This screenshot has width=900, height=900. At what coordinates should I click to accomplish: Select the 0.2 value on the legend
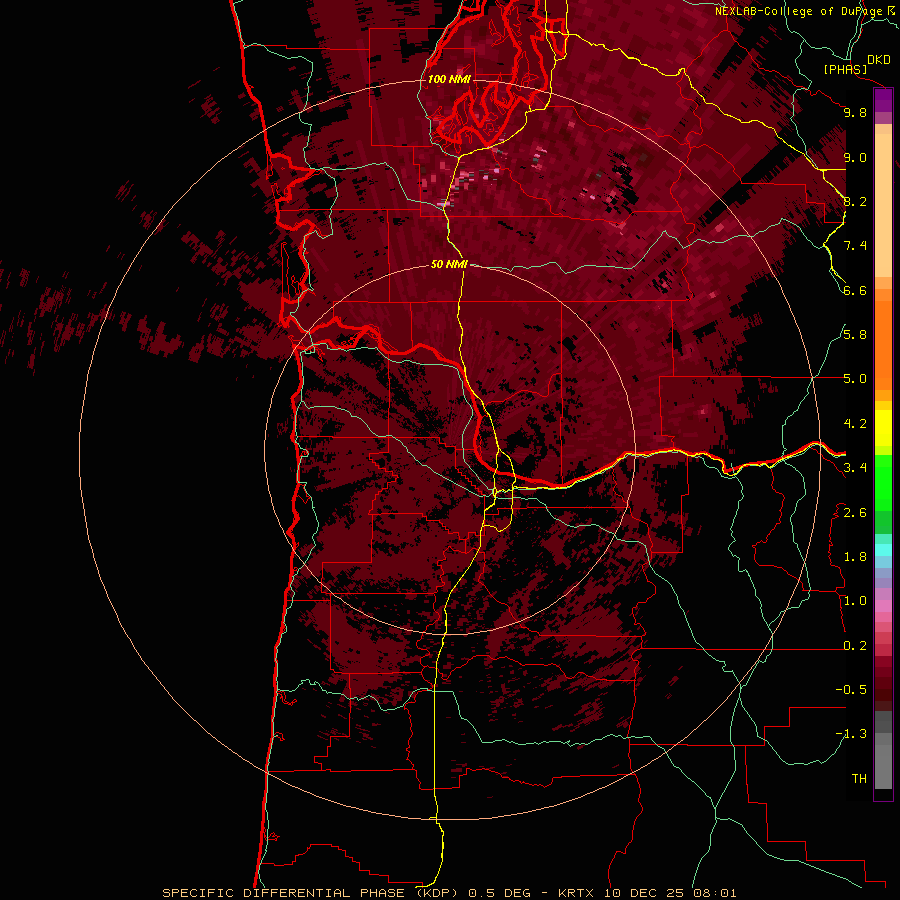tap(855, 646)
